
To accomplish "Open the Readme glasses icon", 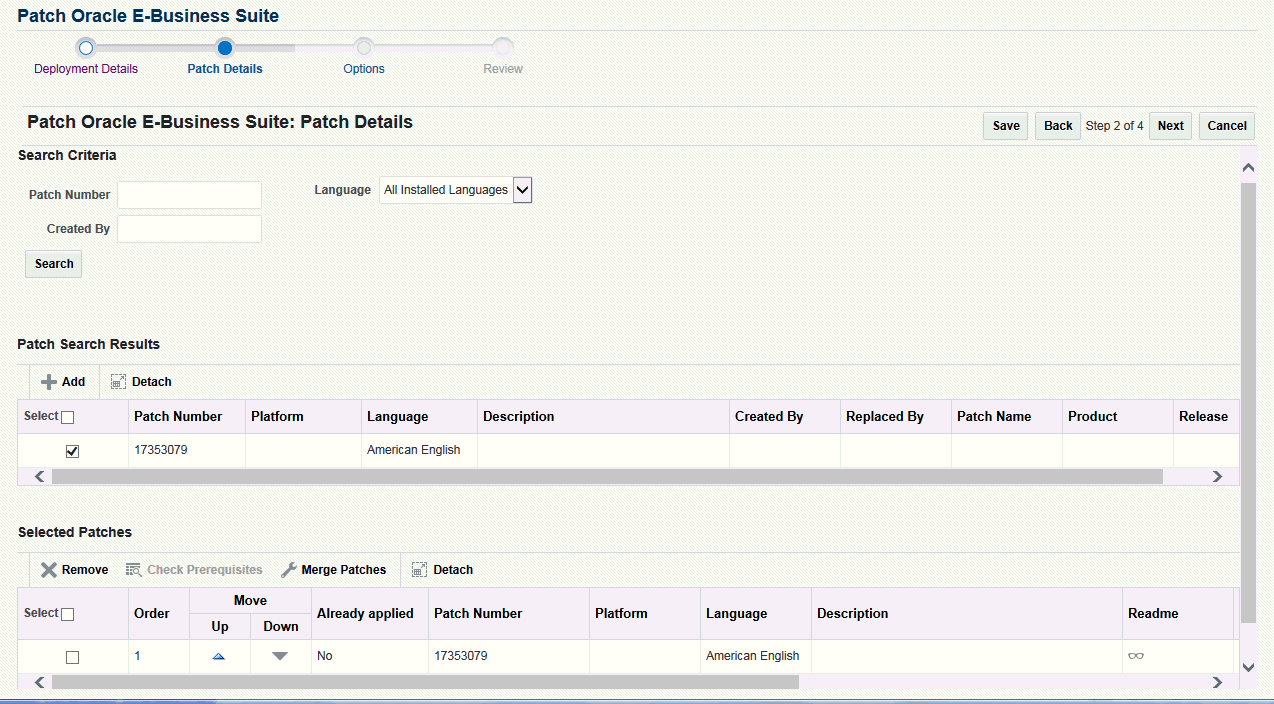I will pos(1136,657).
